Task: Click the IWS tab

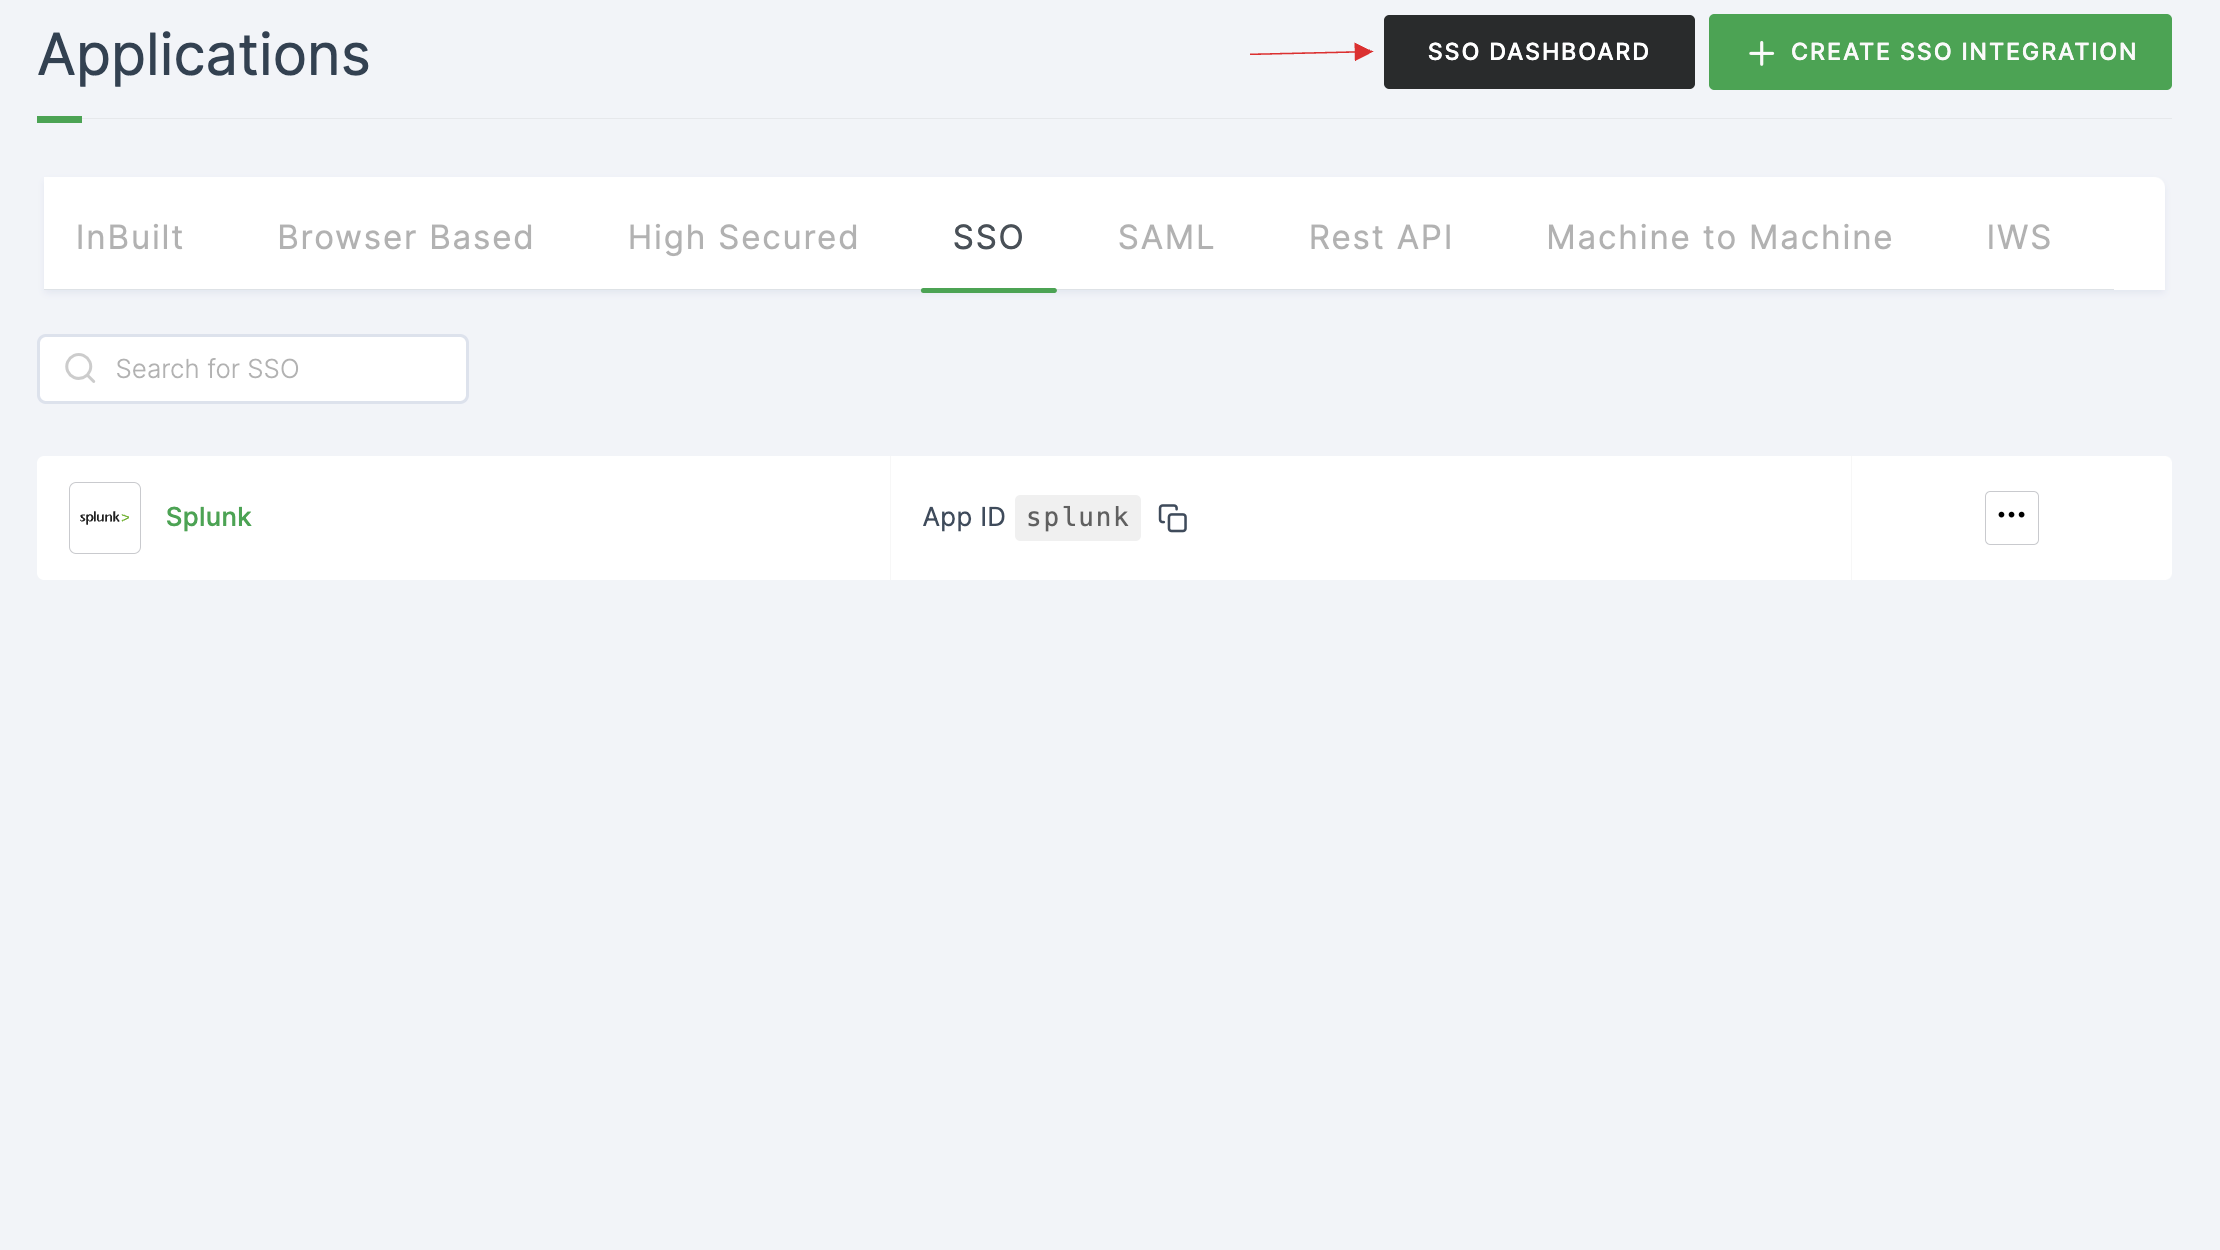Action: [2019, 235]
